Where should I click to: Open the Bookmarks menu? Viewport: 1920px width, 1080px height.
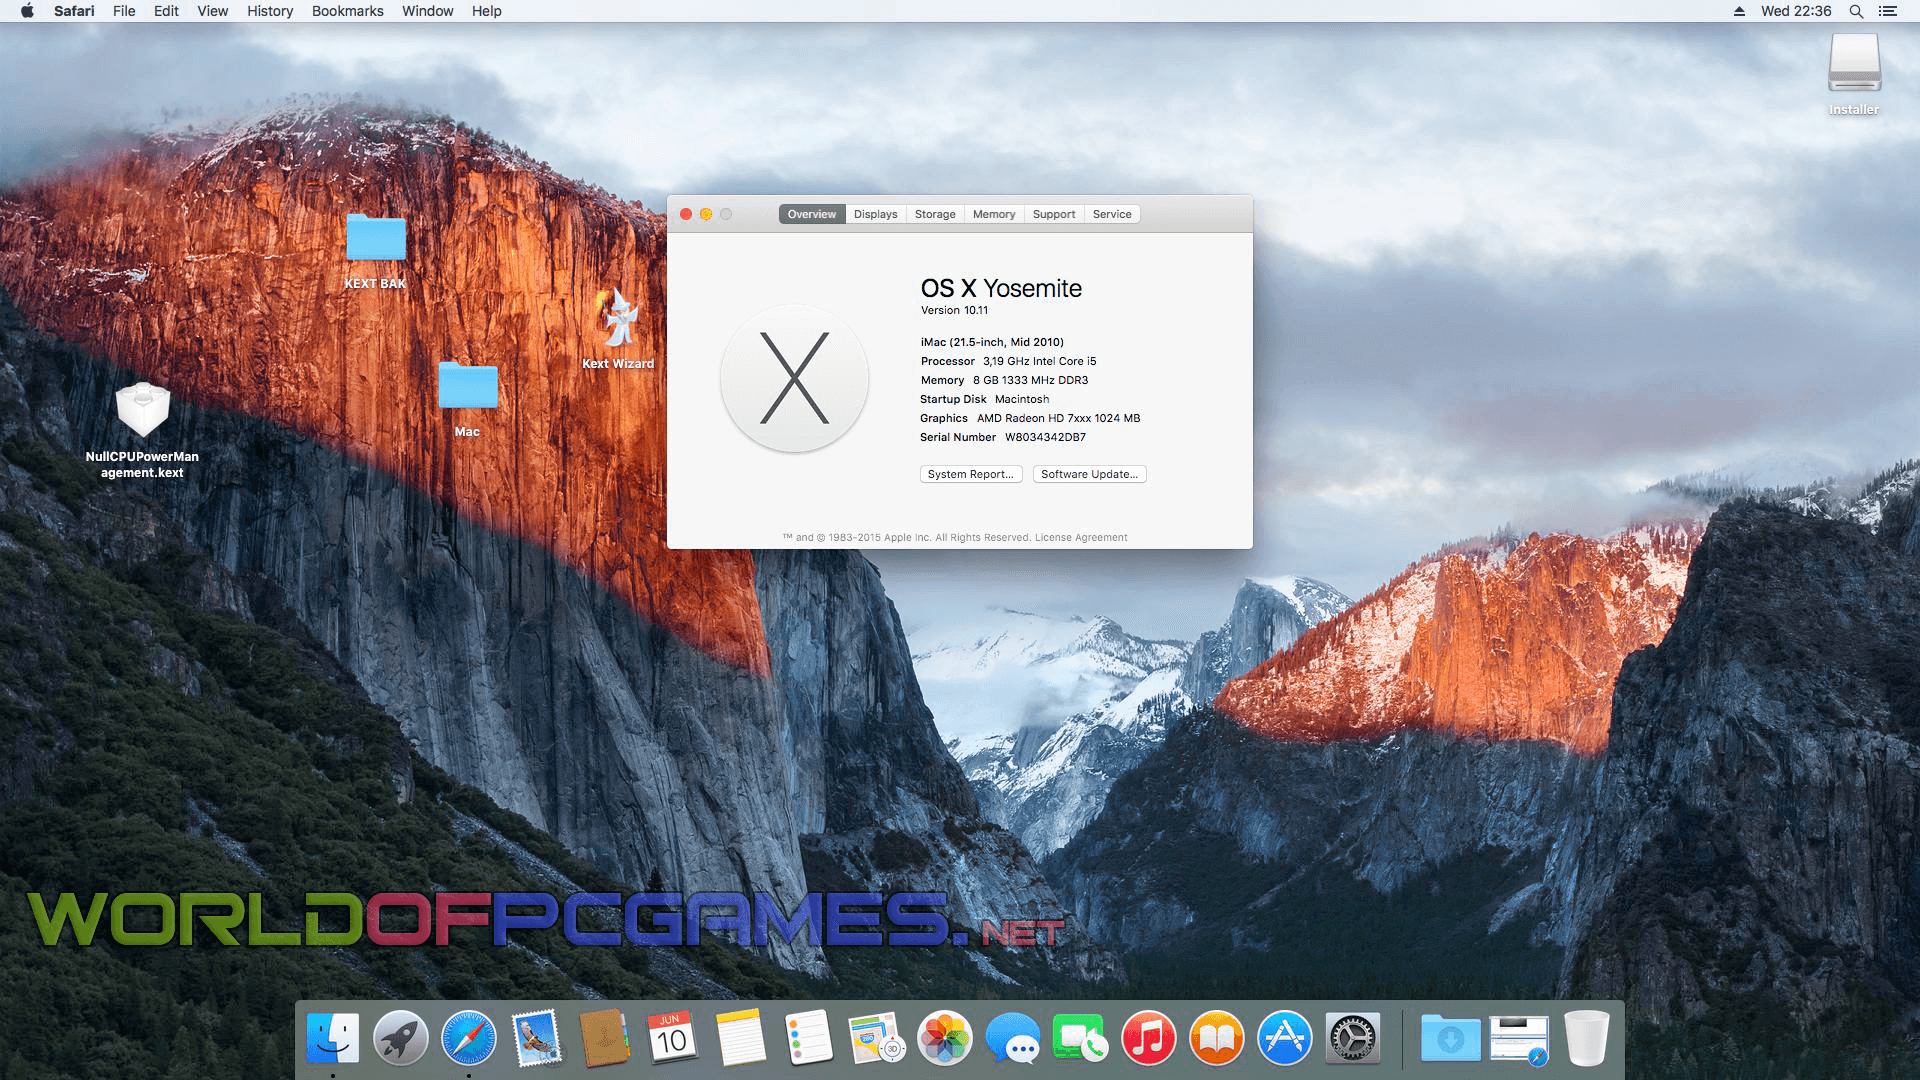click(x=347, y=11)
